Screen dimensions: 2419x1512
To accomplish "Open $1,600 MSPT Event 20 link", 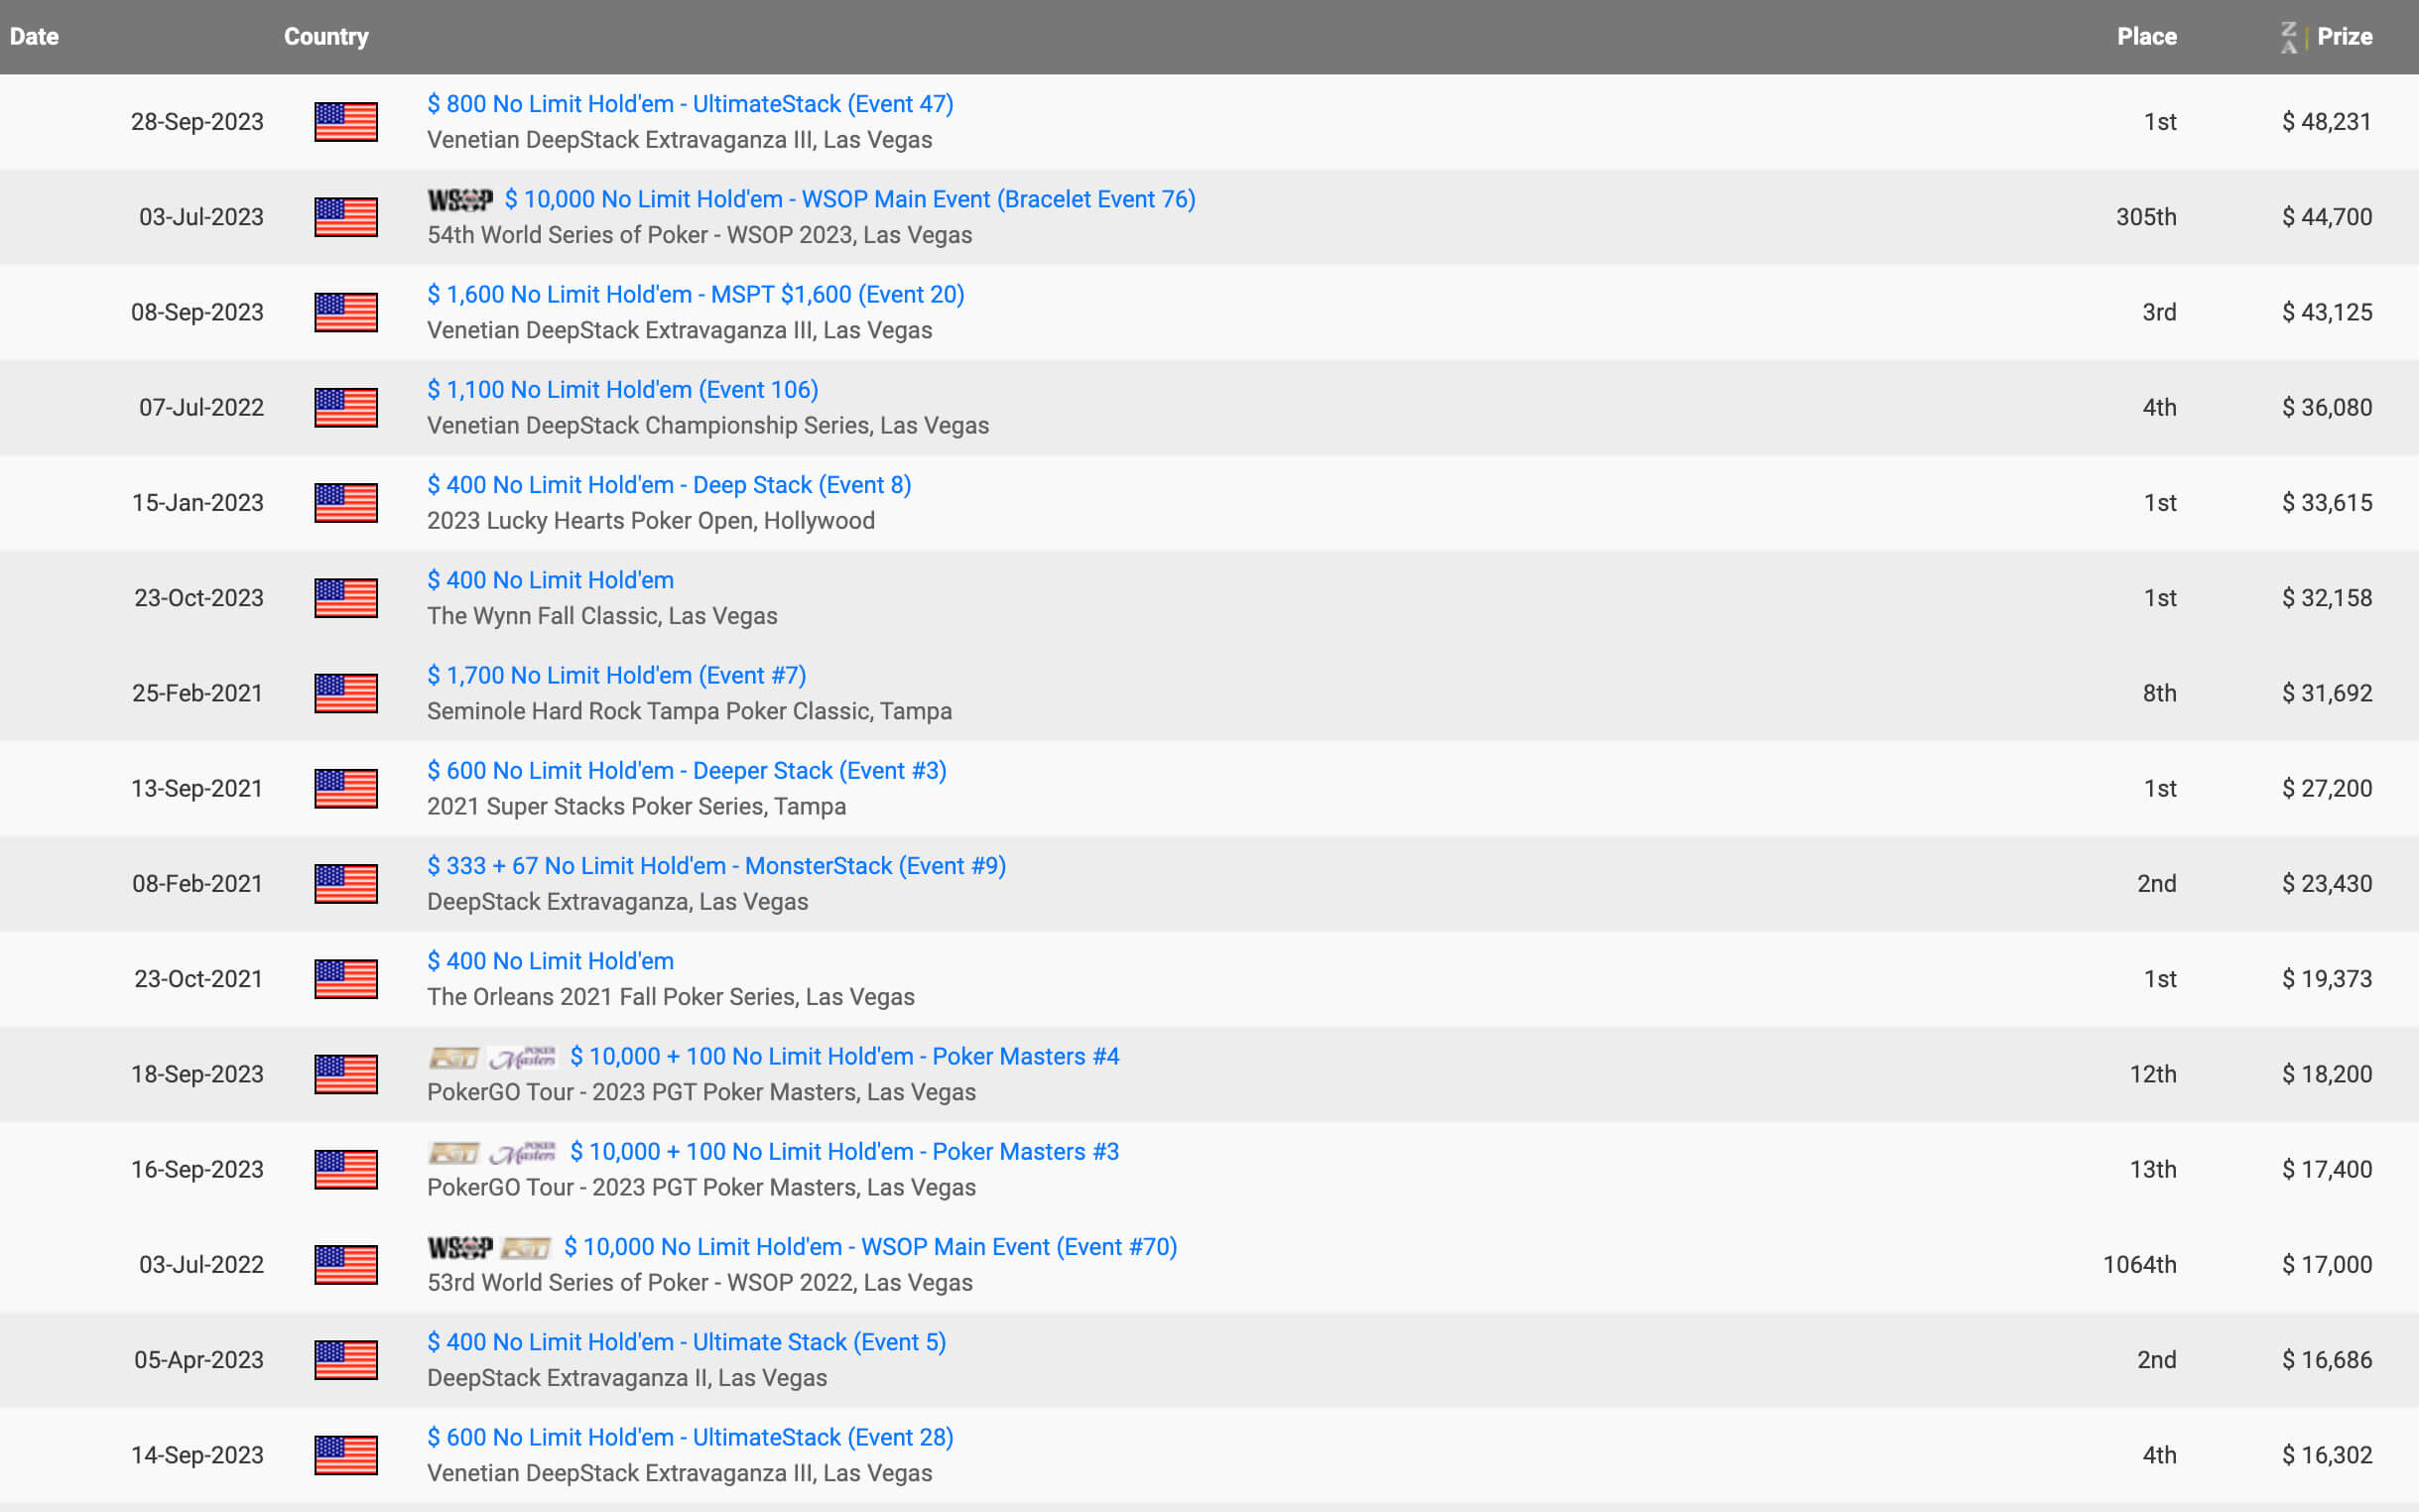I will (695, 294).
